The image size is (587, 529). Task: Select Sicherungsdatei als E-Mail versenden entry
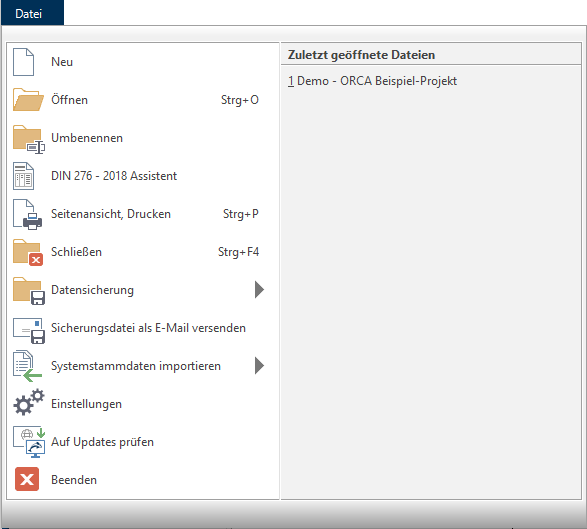pos(143,328)
